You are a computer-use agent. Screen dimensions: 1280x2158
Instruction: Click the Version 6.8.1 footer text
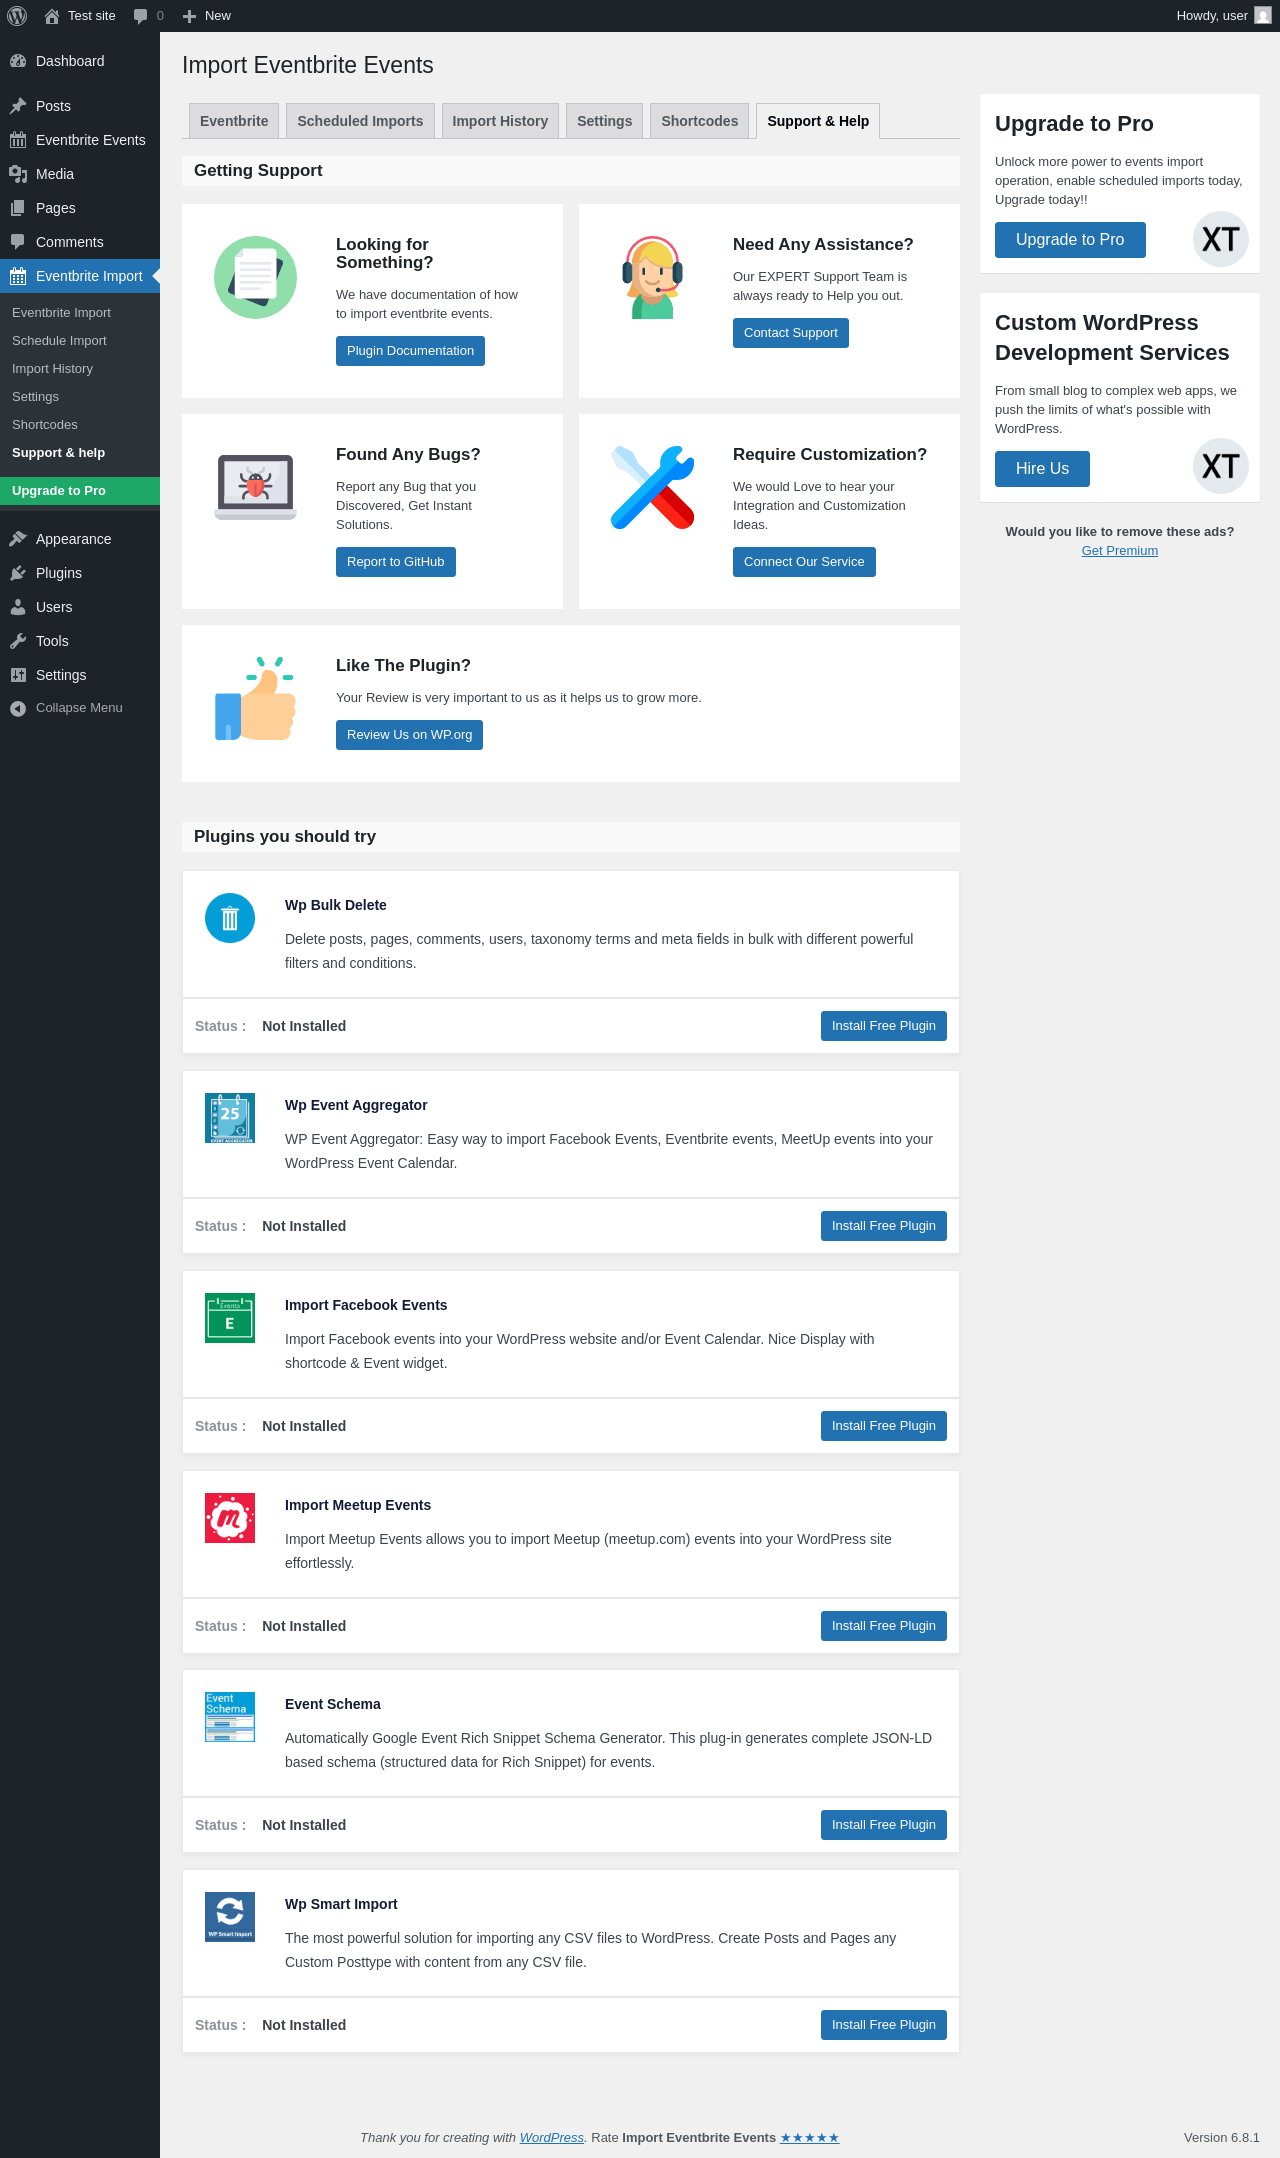tap(1222, 2138)
